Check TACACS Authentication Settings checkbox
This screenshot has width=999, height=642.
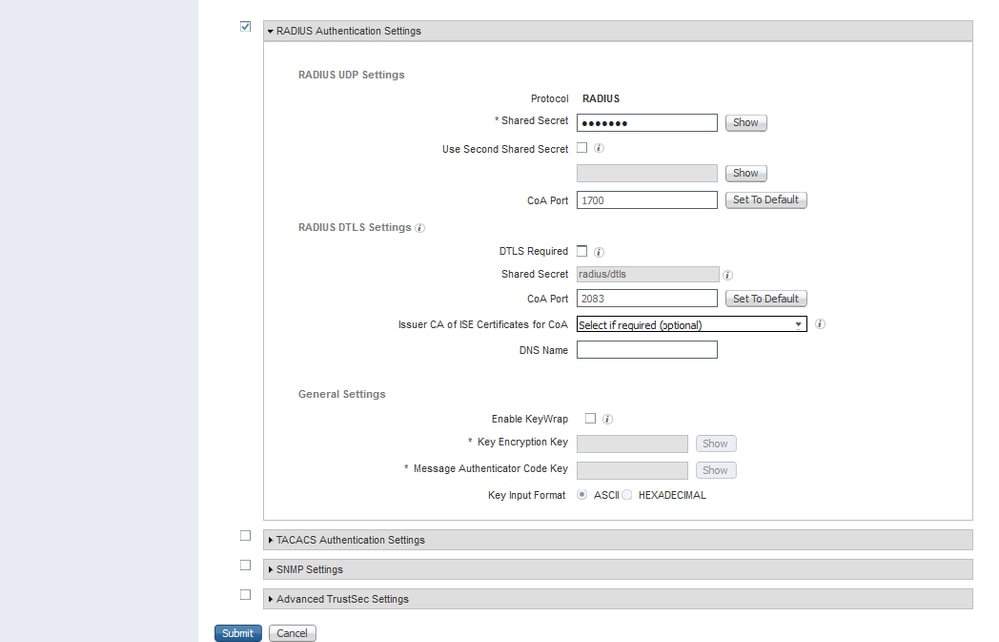[245, 536]
